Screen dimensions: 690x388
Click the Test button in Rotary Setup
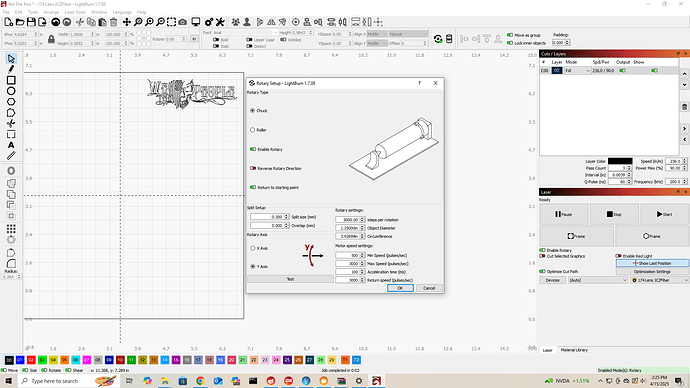[290, 279]
